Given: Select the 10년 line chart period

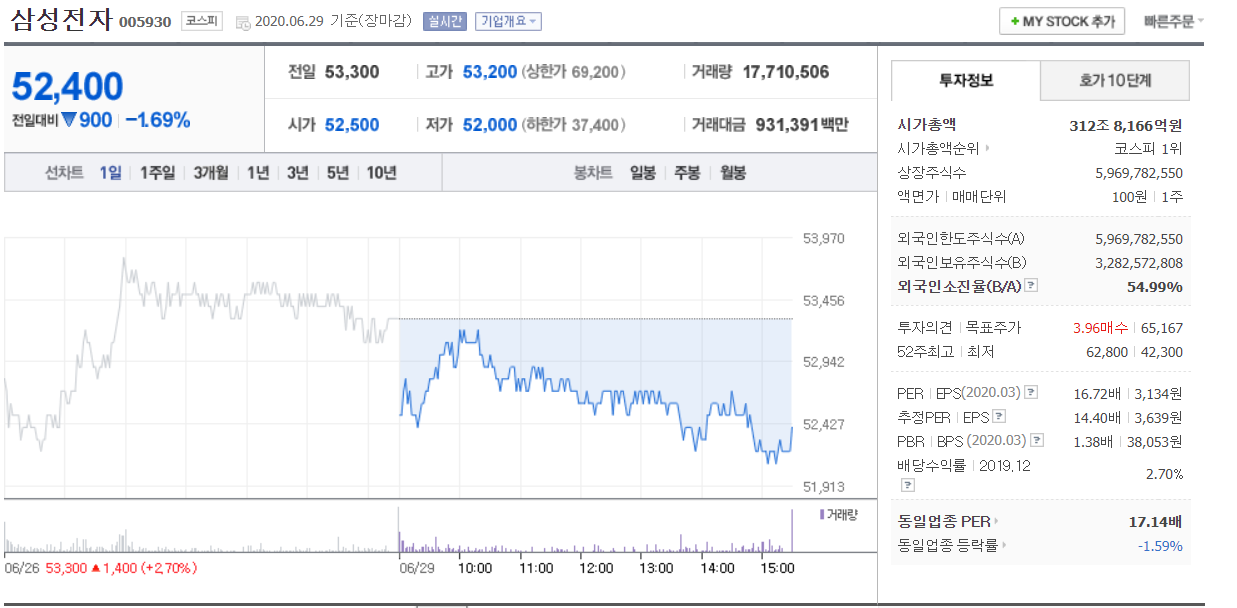Looking at the screenshot, I should coord(382,173).
